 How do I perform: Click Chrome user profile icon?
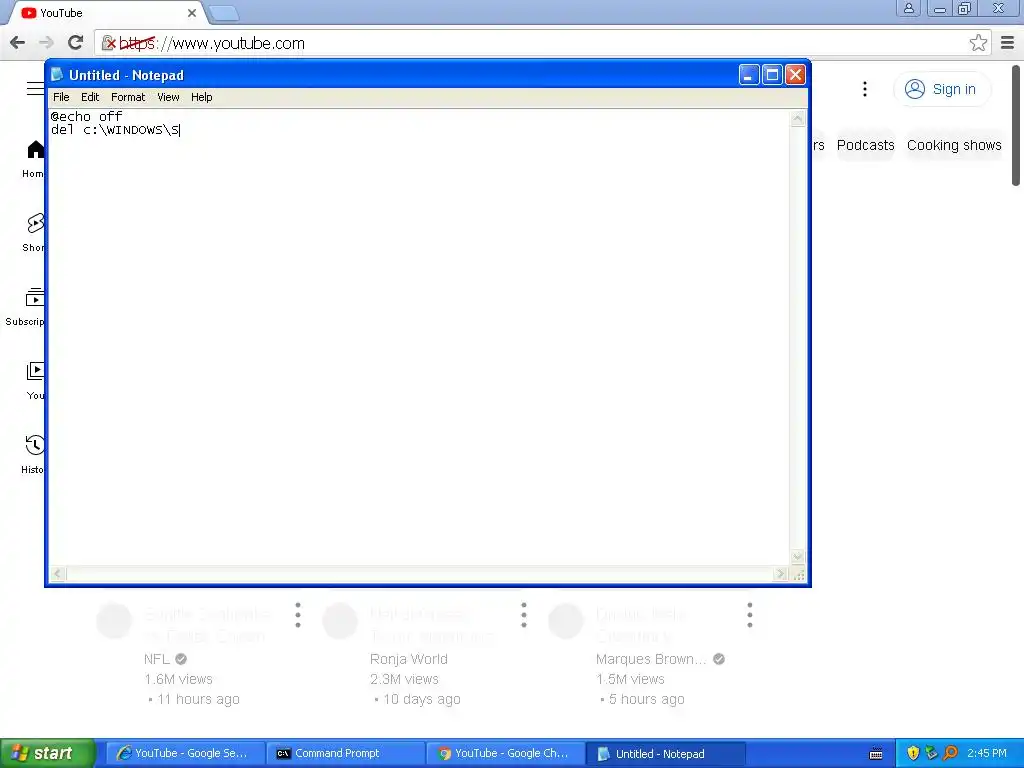click(908, 8)
